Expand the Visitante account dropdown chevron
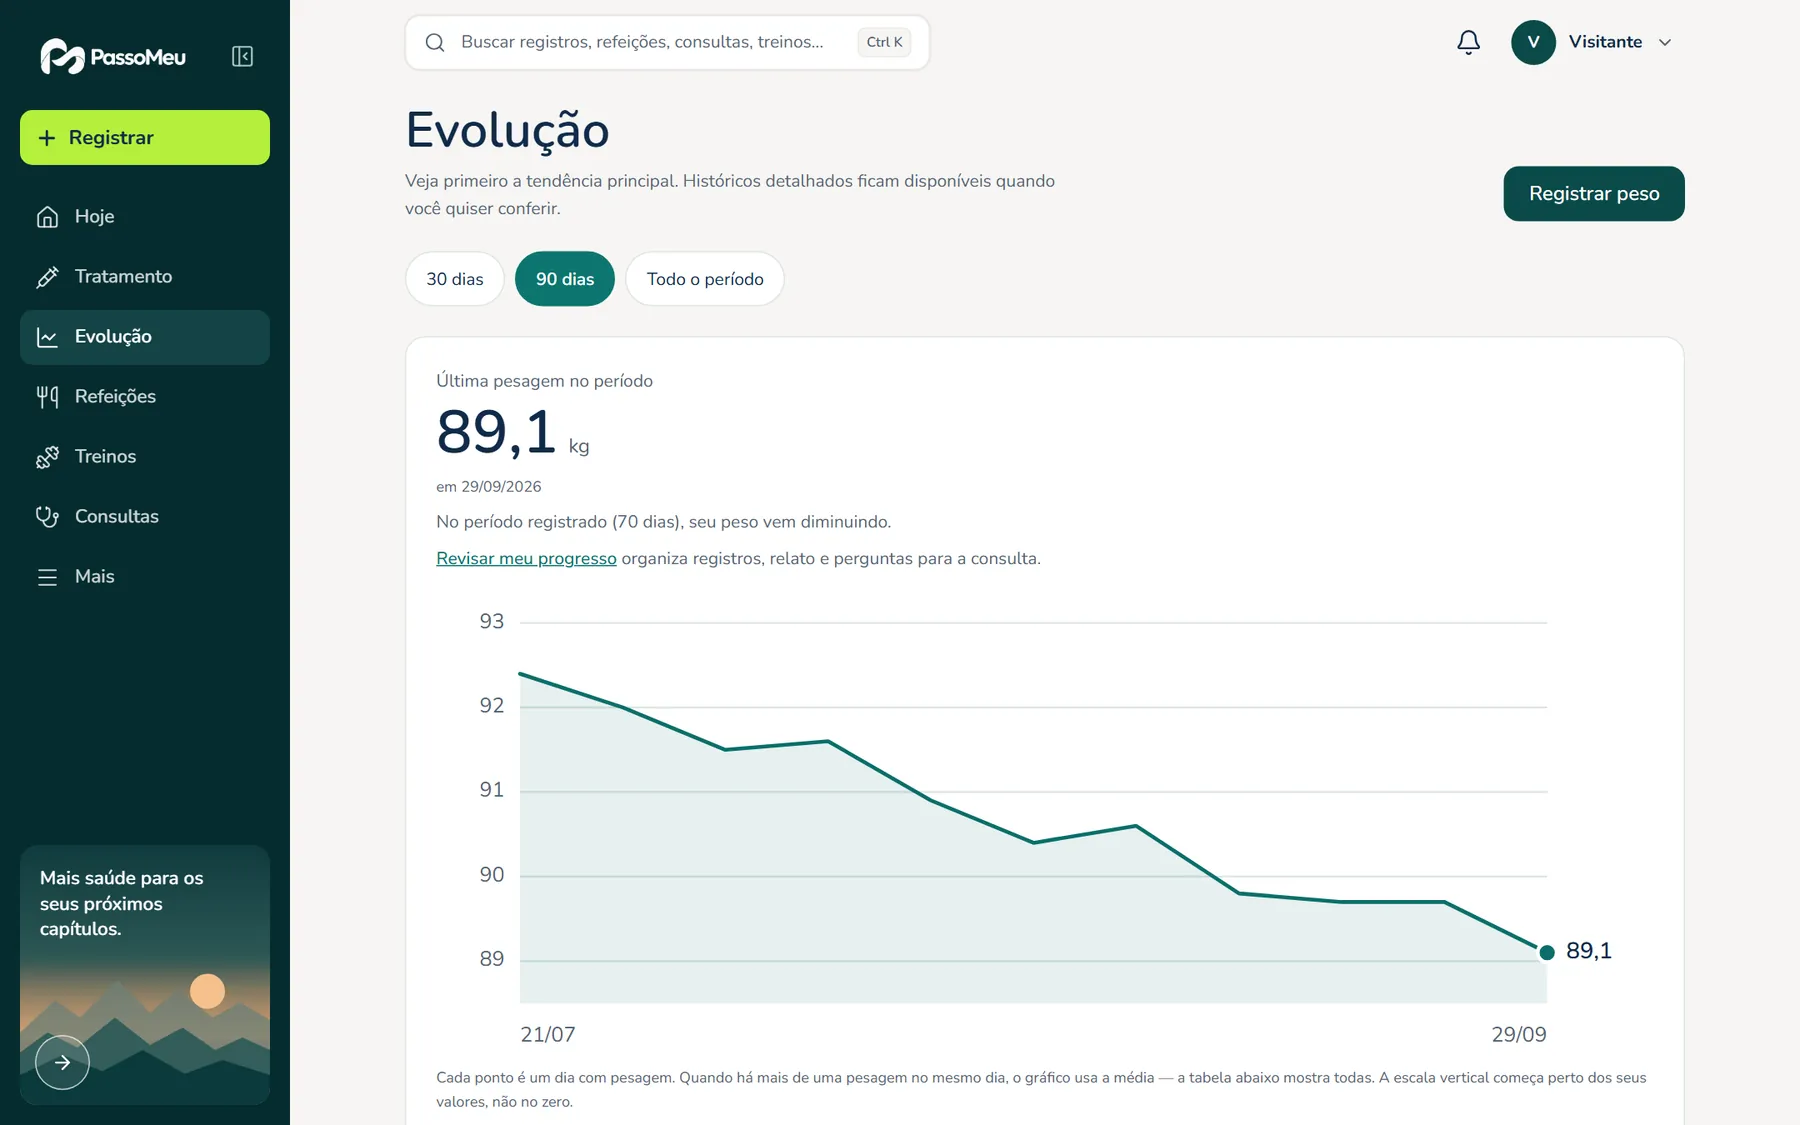1800x1125 pixels. (1665, 42)
